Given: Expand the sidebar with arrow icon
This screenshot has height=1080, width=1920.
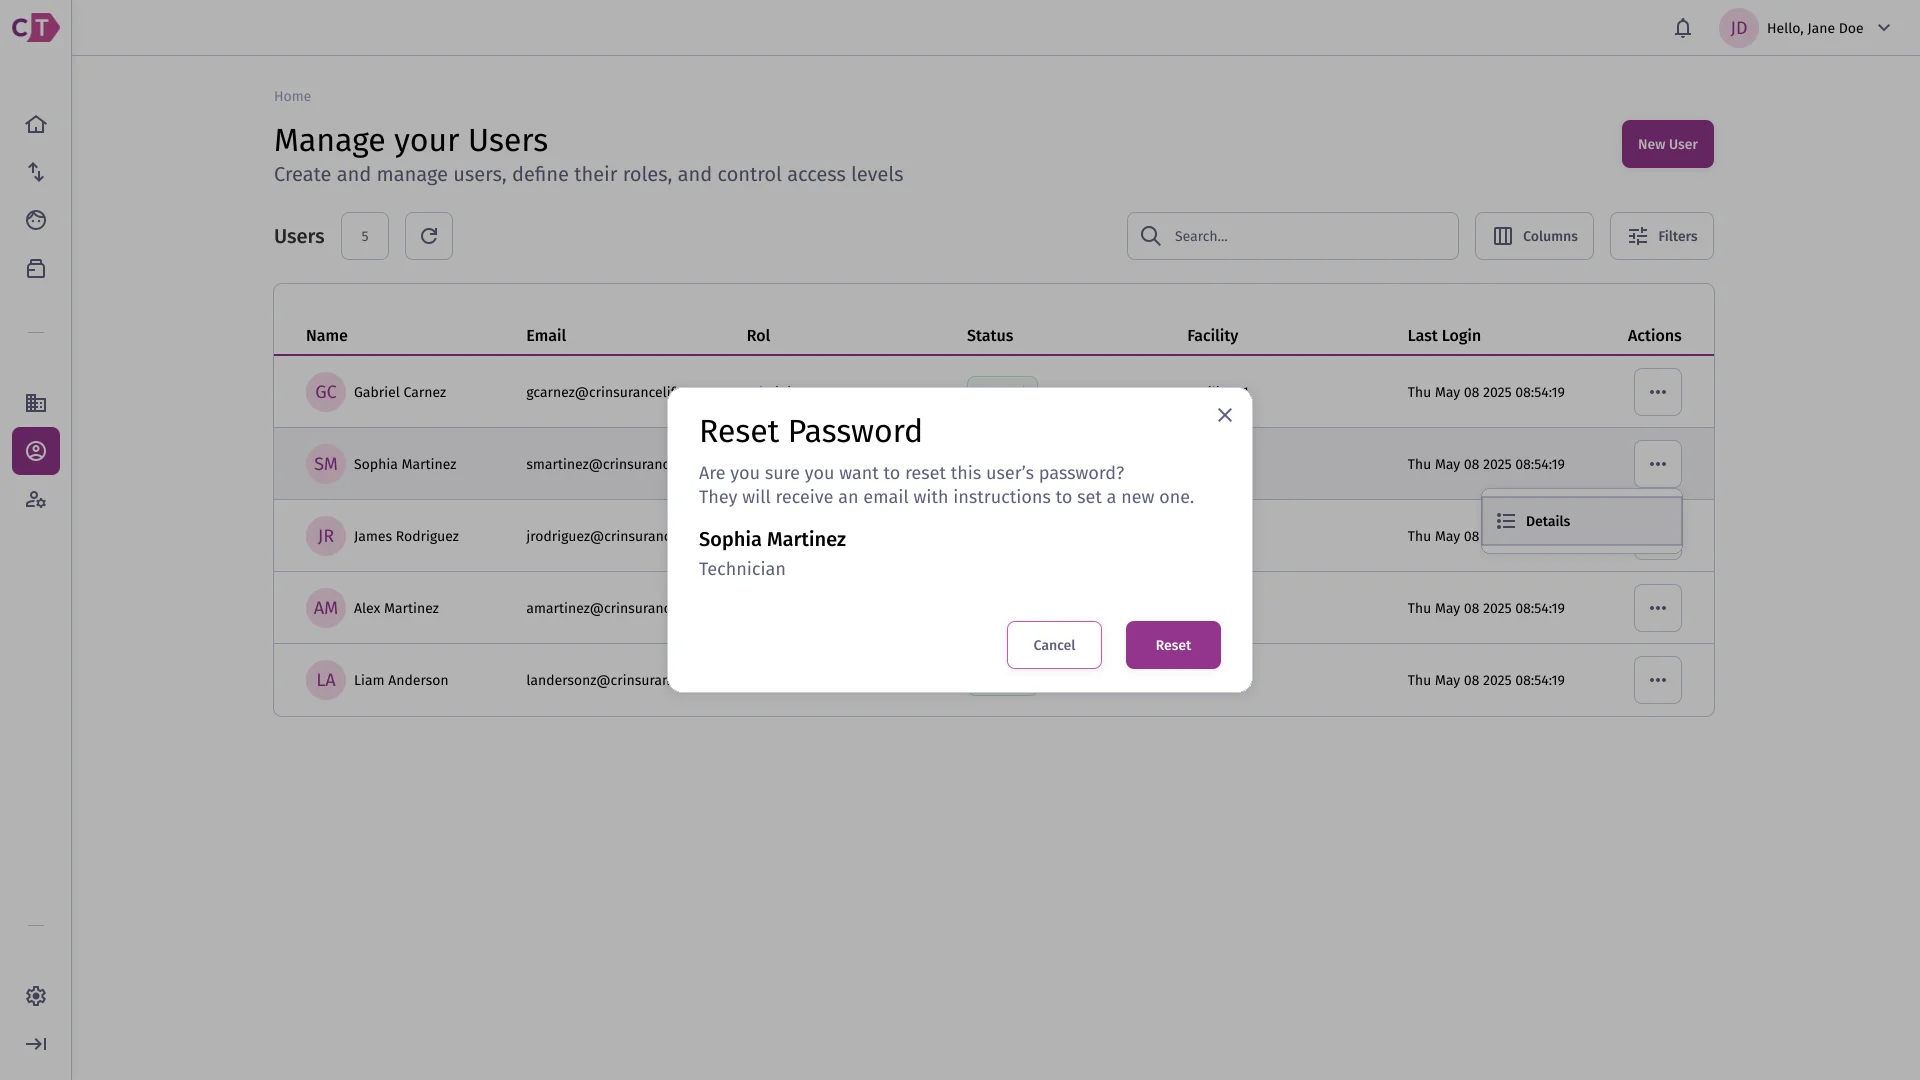Looking at the screenshot, I should pyautogui.click(x=36, y=1044).
